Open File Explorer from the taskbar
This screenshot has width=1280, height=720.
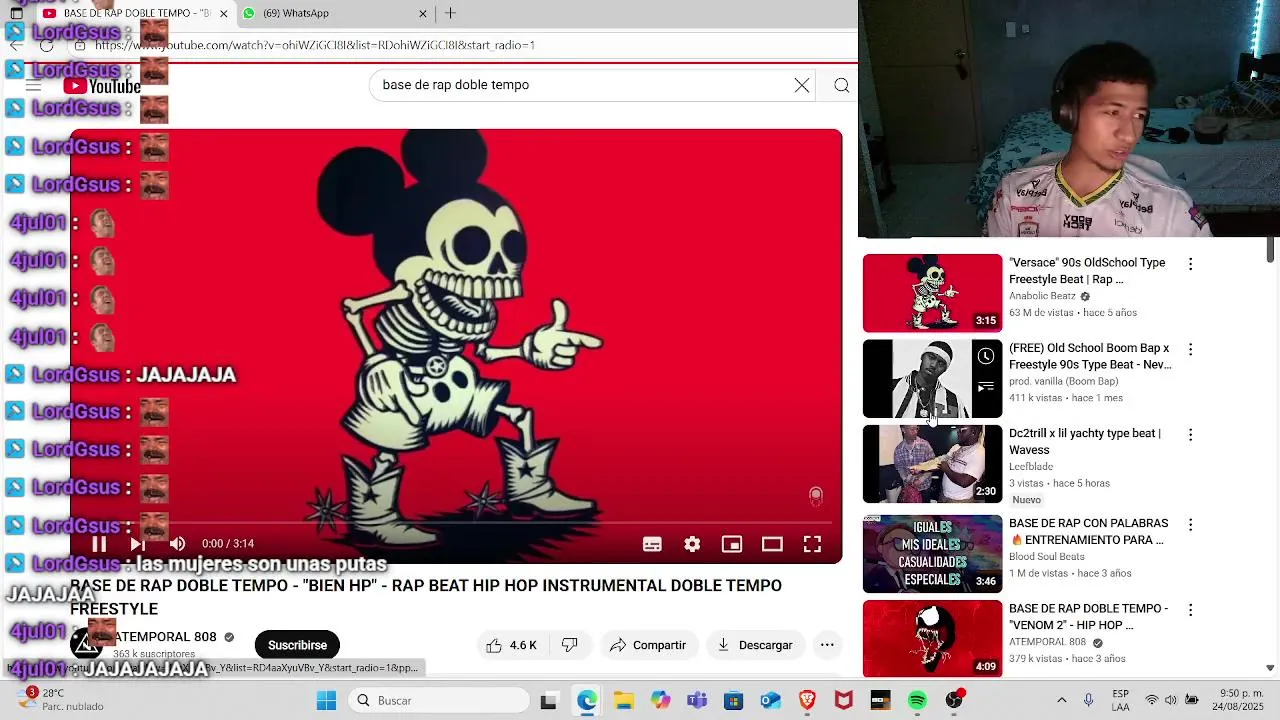pyautogui.click(x=623, y=701)
